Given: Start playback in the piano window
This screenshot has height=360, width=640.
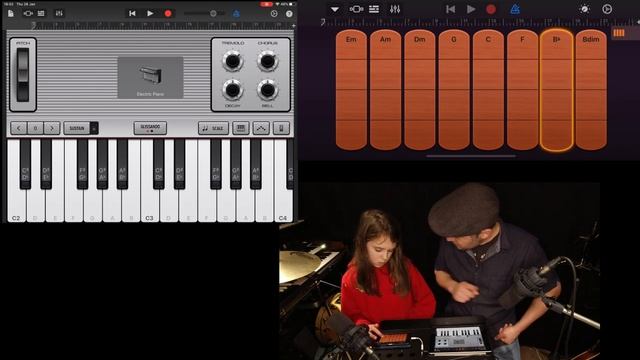Looking at the screenshot, I should tap(150, 13).
